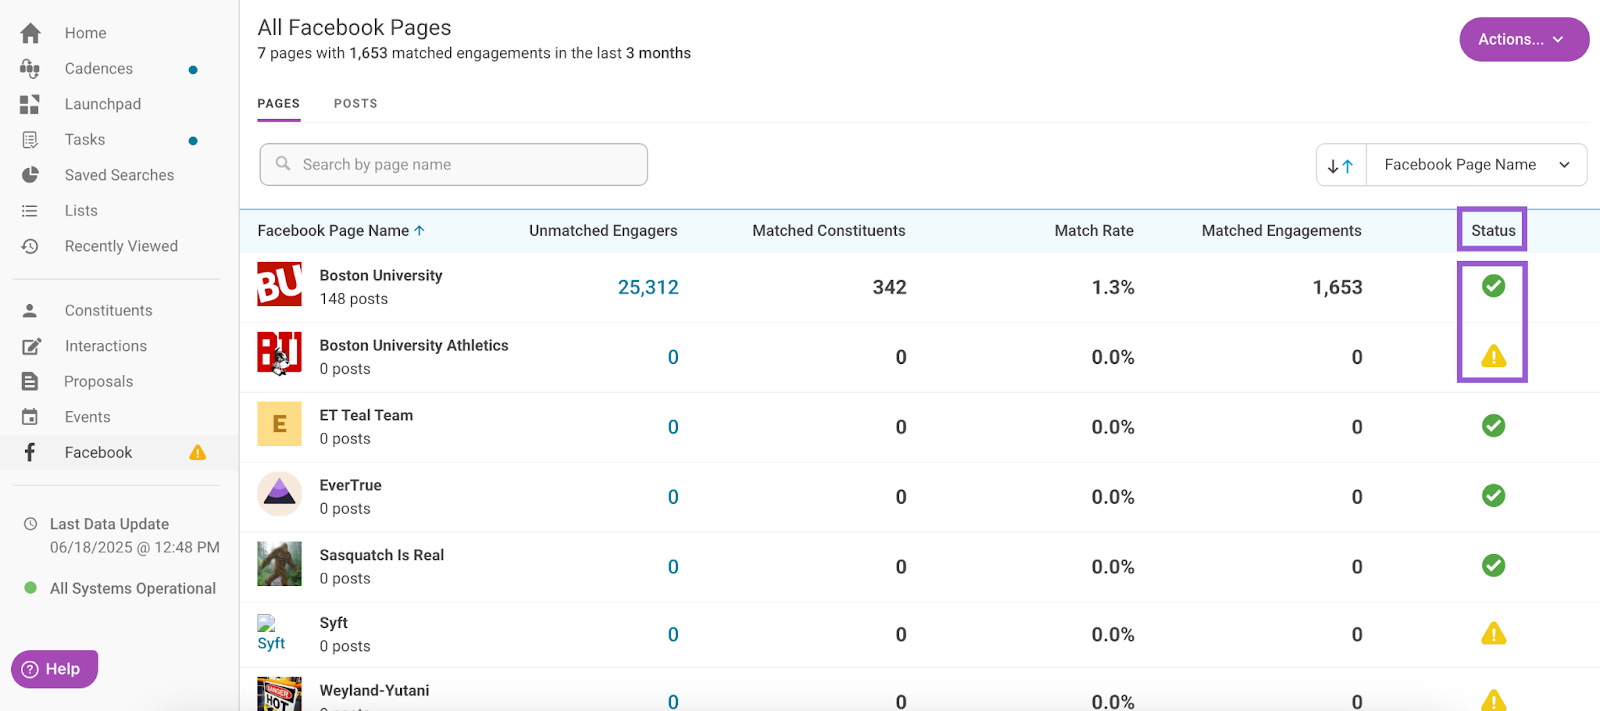The width and height of the screenshot is (1600, 711).
Task: Open the Syft page name
Action: (x=334, y=623)
